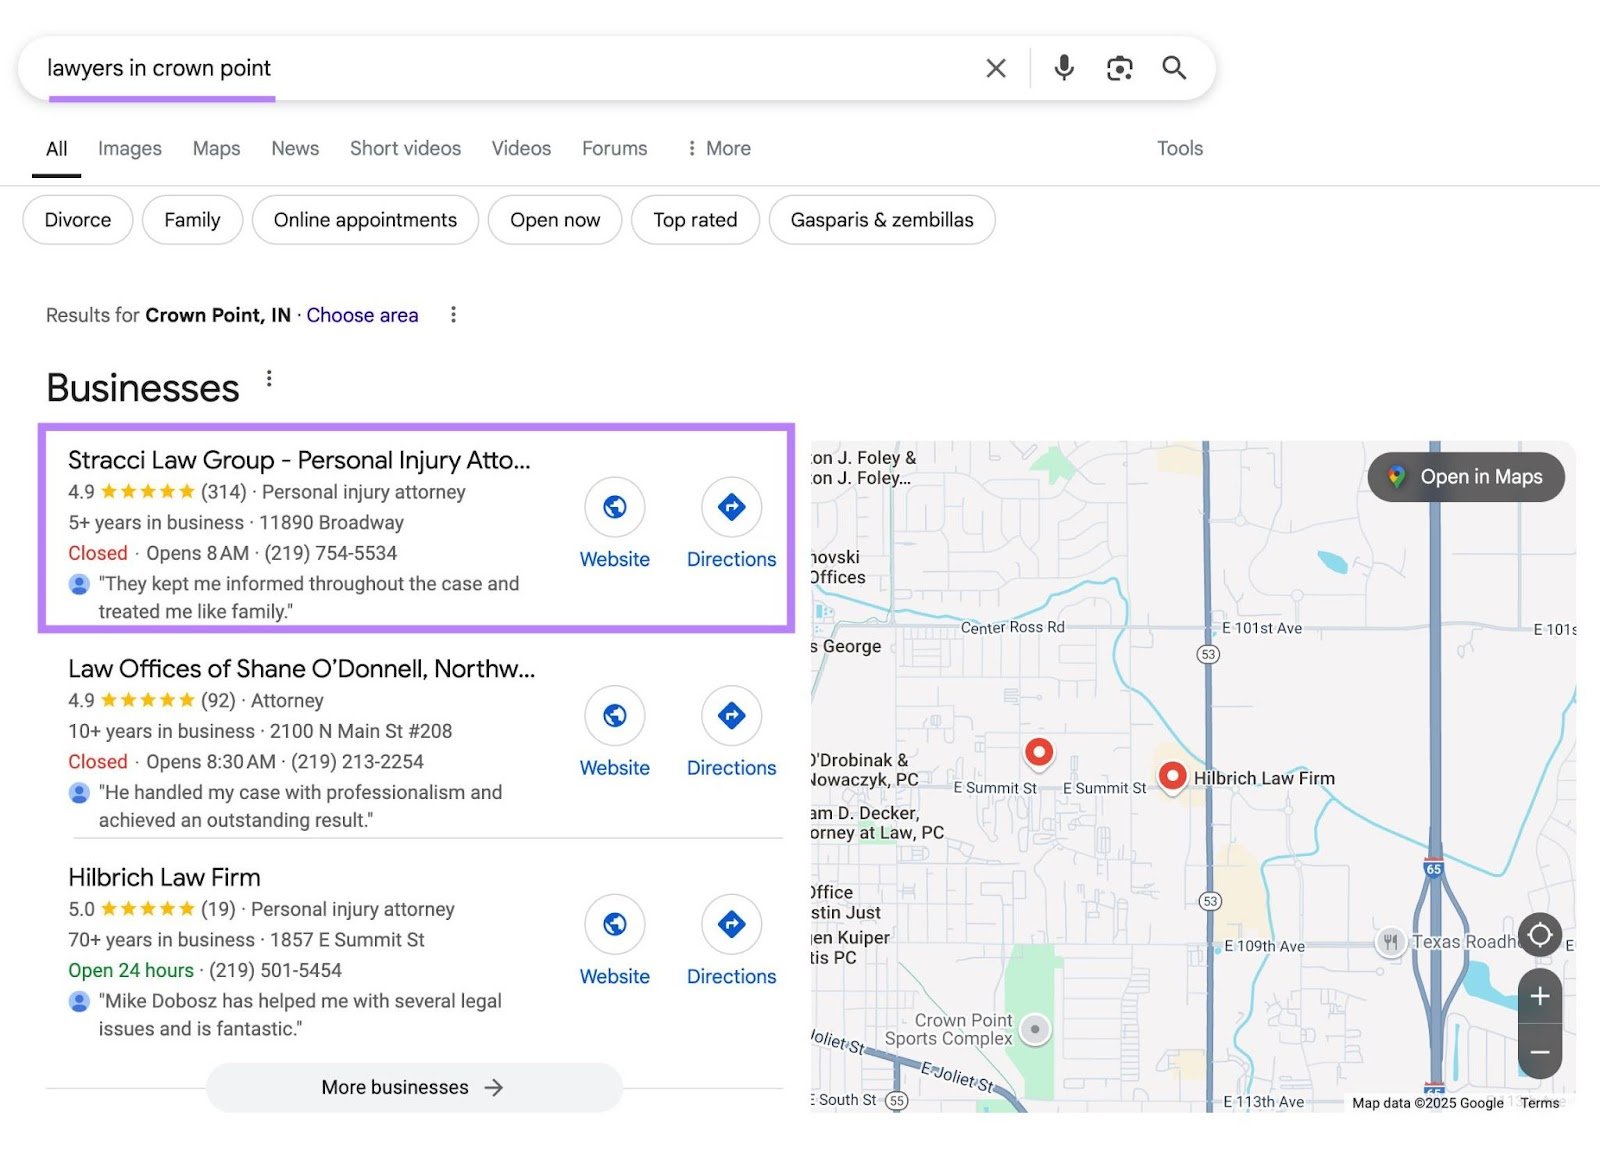Open Google Lens image search
1600x1152 pixels.
tap(1119, 67)
